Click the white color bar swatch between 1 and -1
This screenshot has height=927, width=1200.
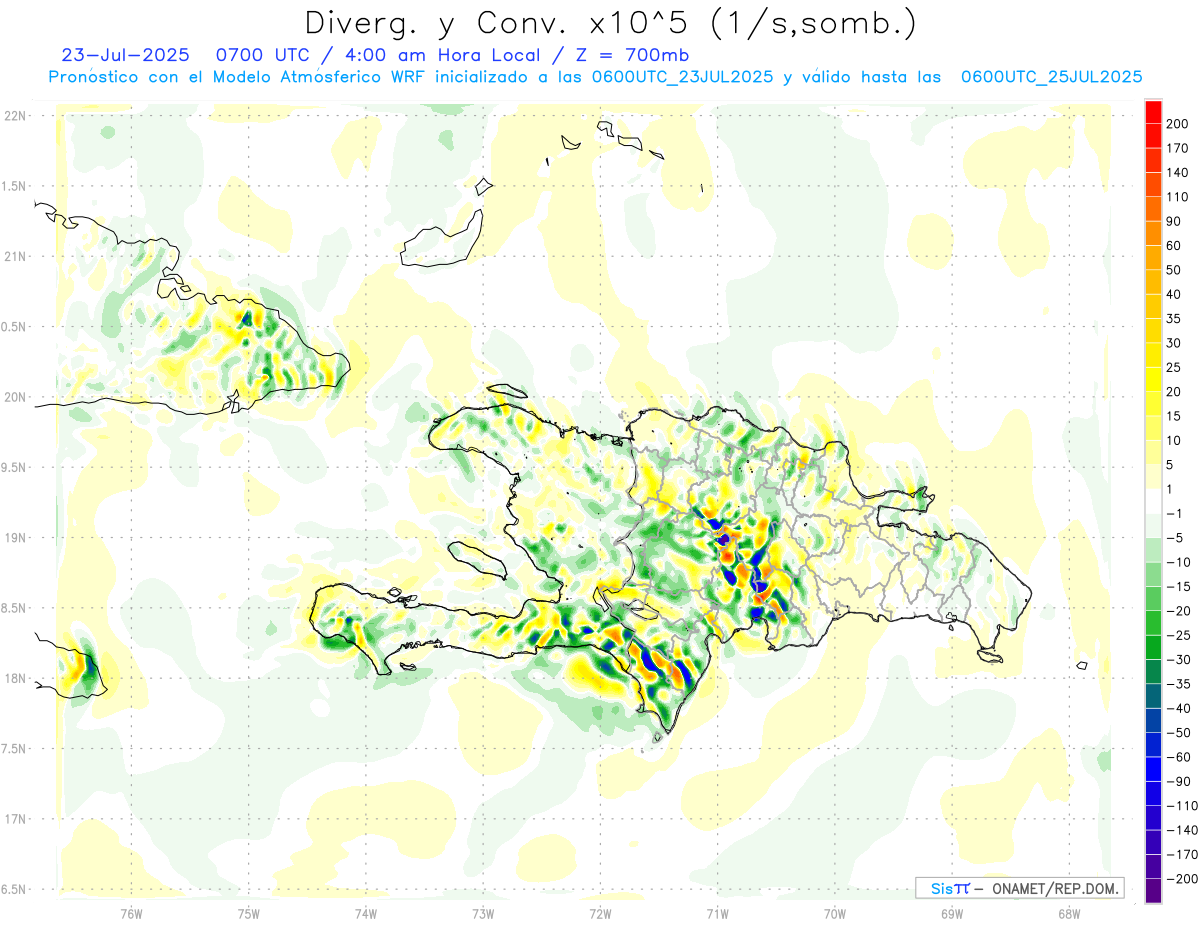click(x=1153, y=502)
